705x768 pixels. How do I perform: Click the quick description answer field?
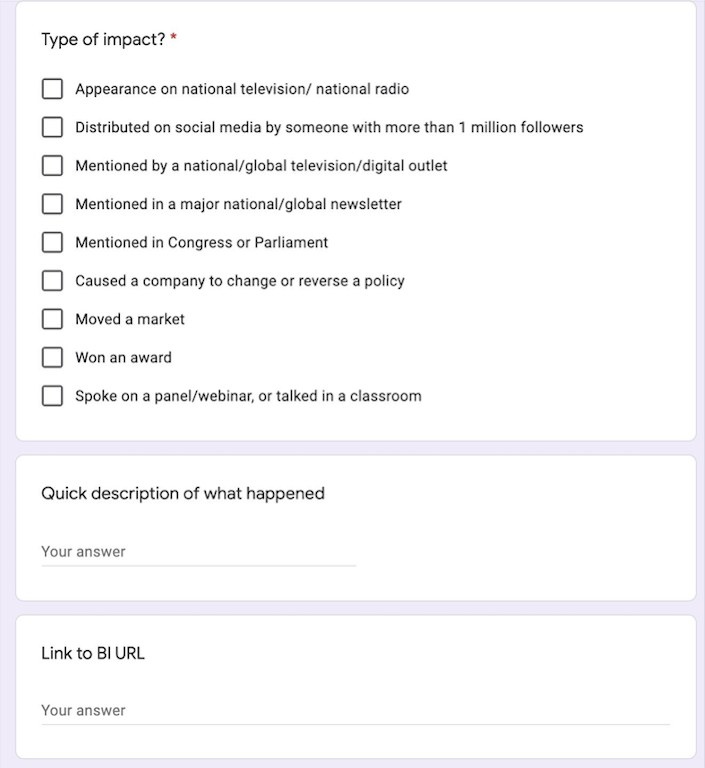(x=198, y=552)
